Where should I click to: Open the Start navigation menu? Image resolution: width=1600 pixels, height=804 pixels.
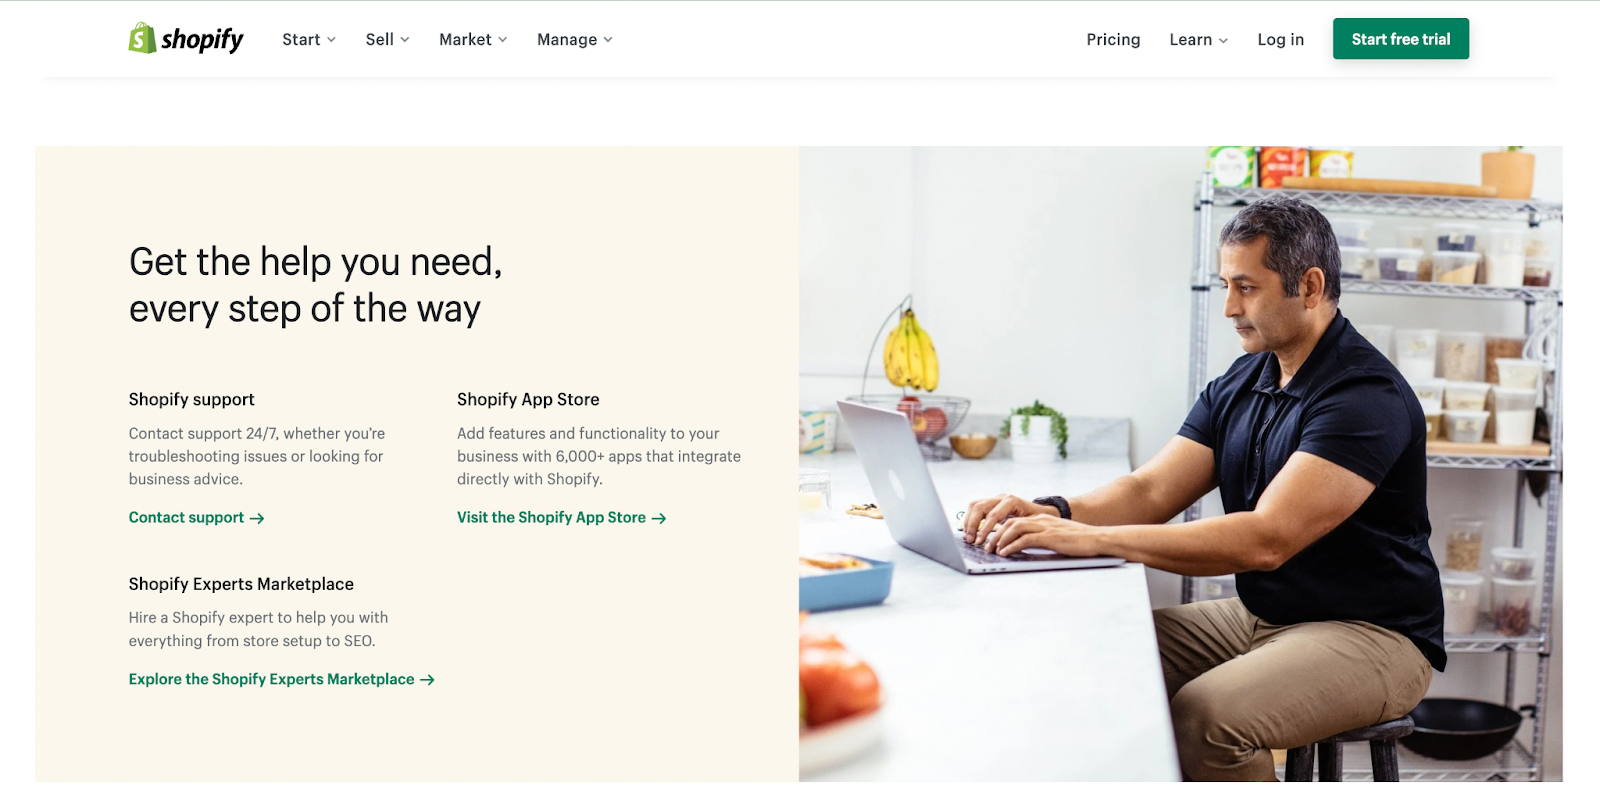tap(309, 39)
